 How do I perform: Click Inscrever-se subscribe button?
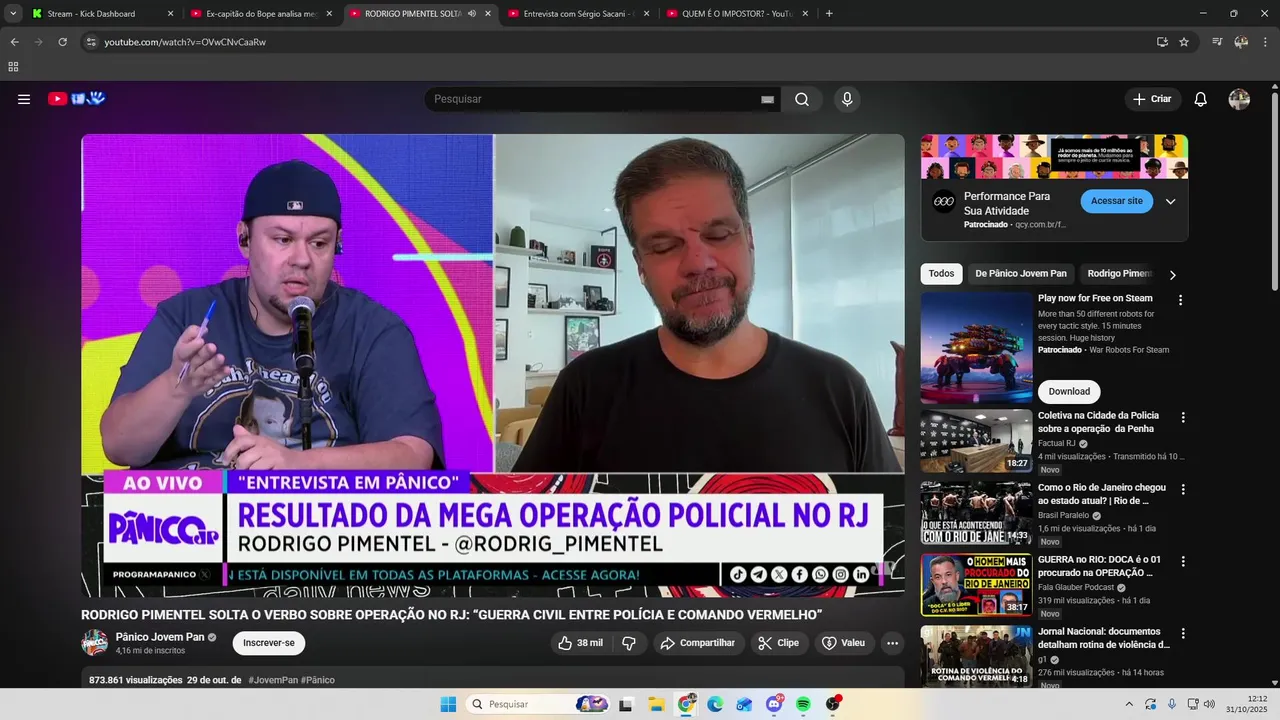tap(269, 643)
